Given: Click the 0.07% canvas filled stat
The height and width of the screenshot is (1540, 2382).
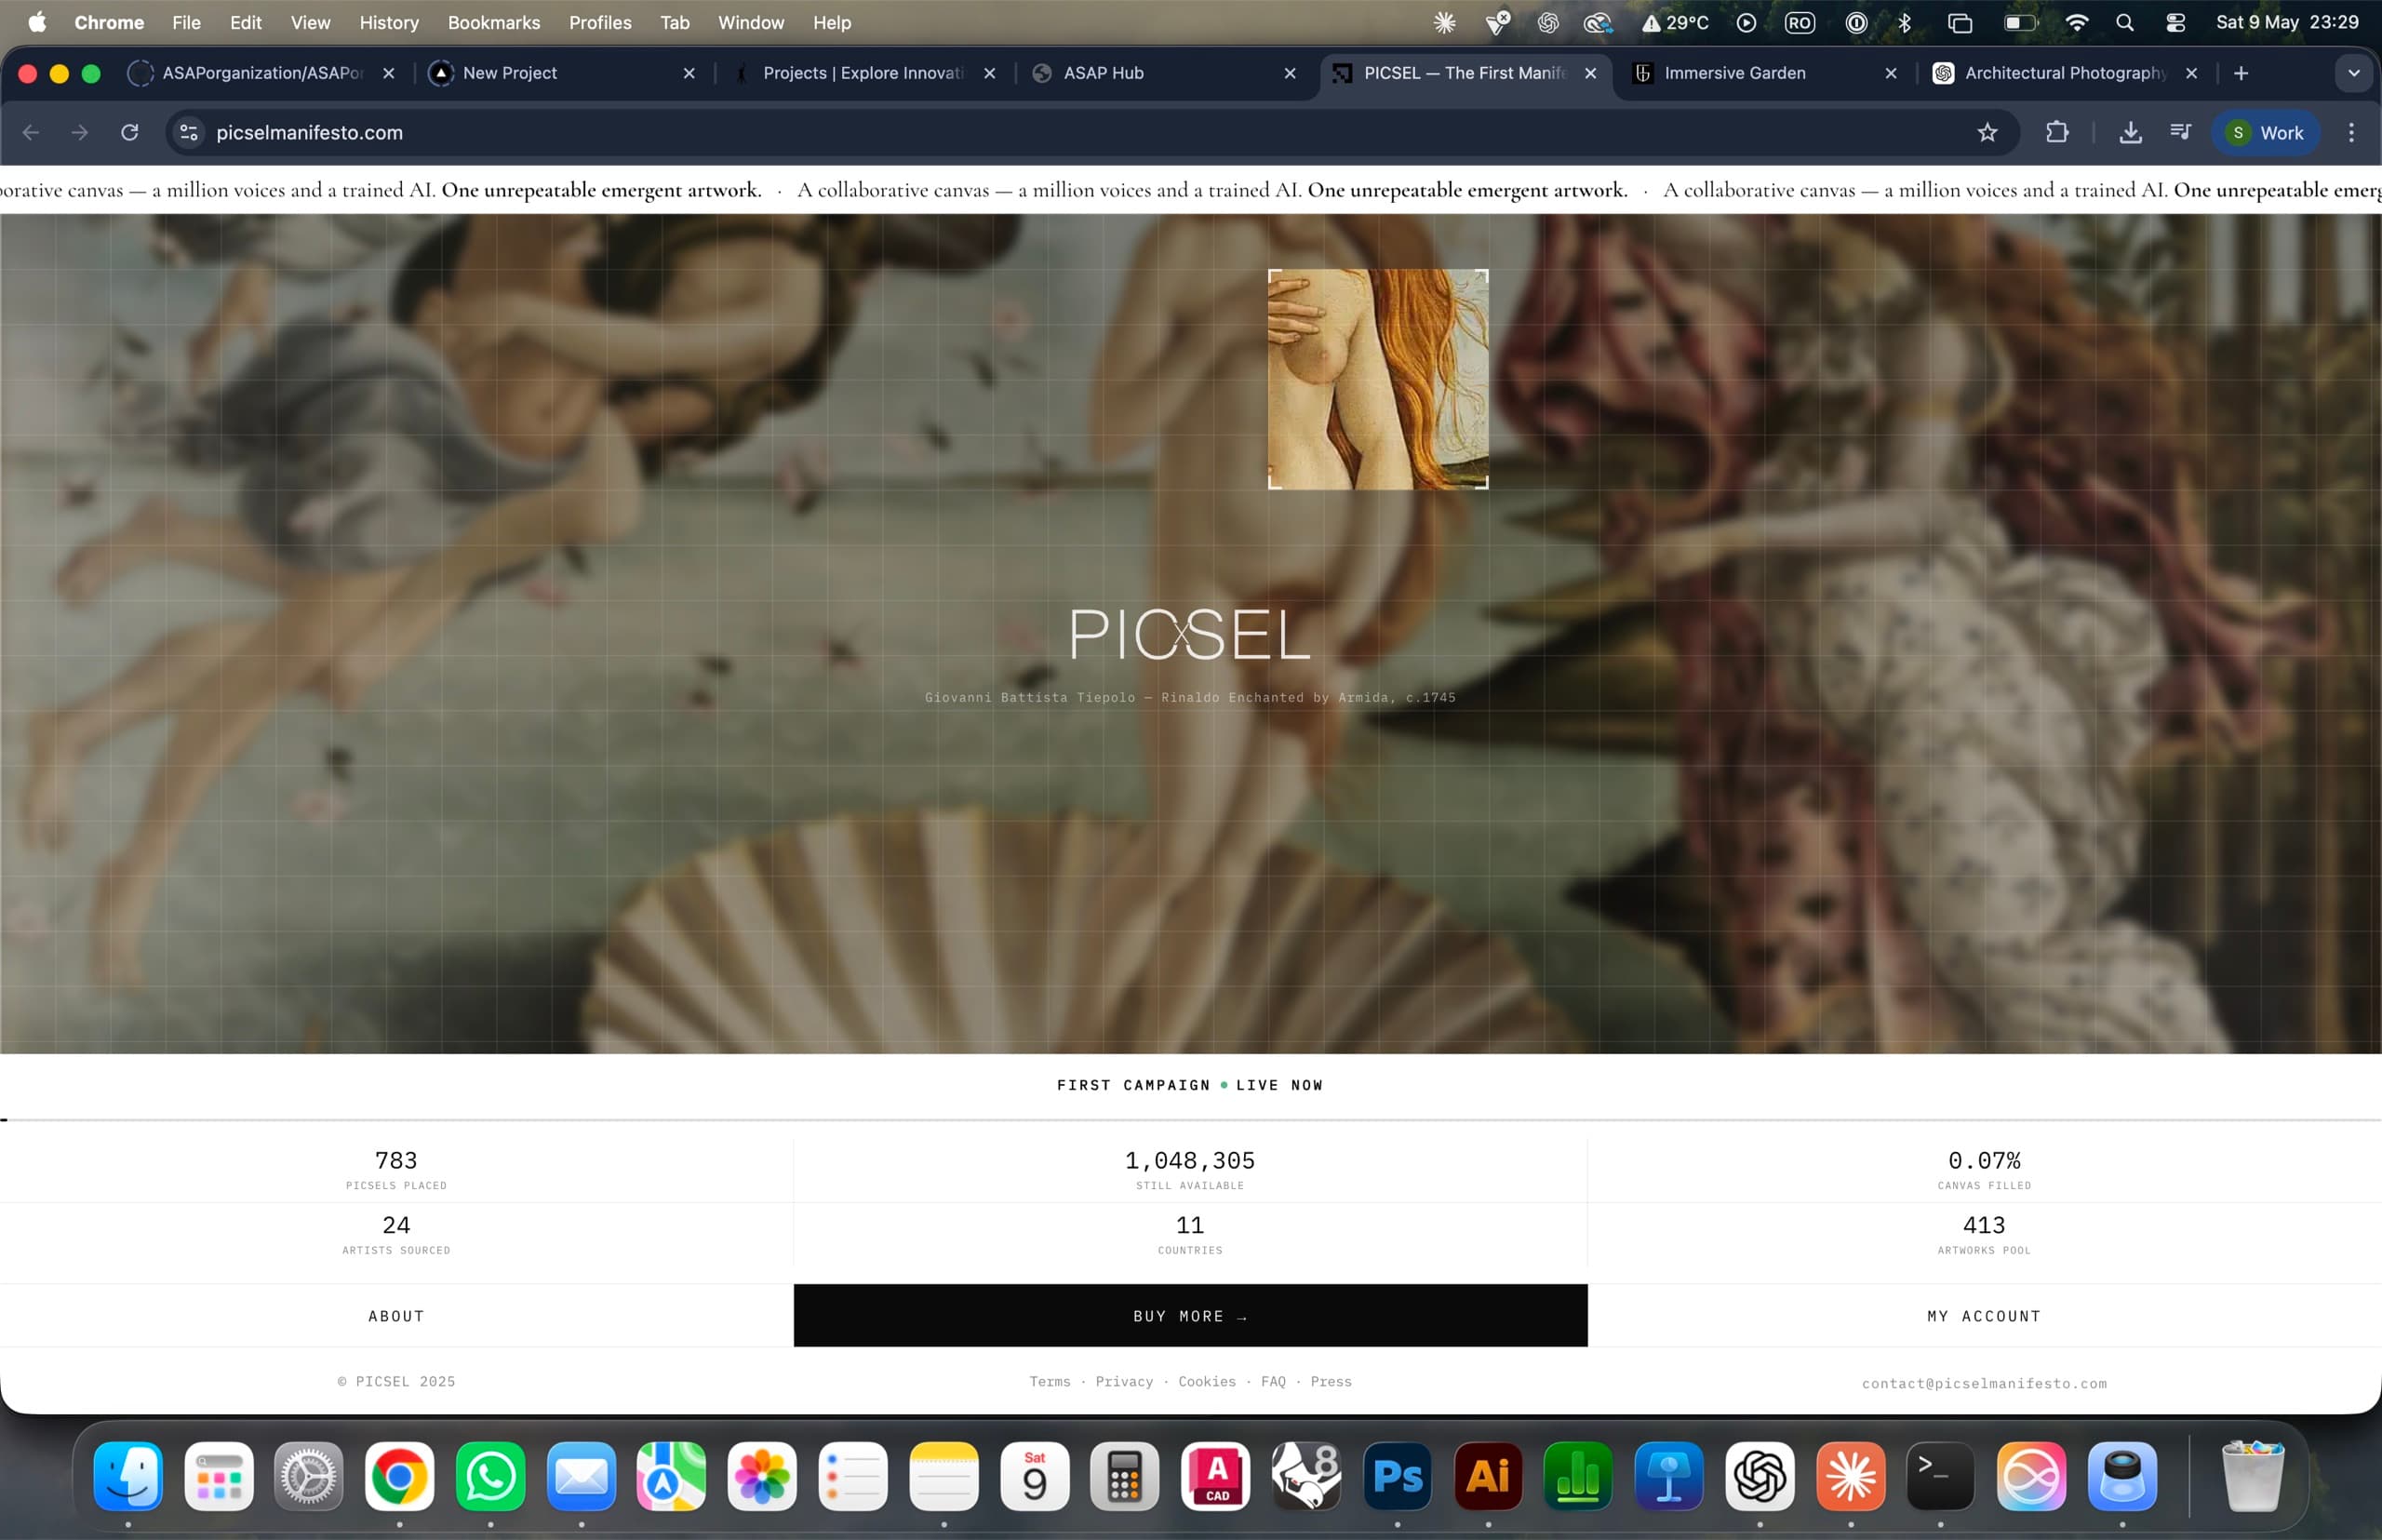Looking at the screenshot, I should [x=1984, y=1169].
